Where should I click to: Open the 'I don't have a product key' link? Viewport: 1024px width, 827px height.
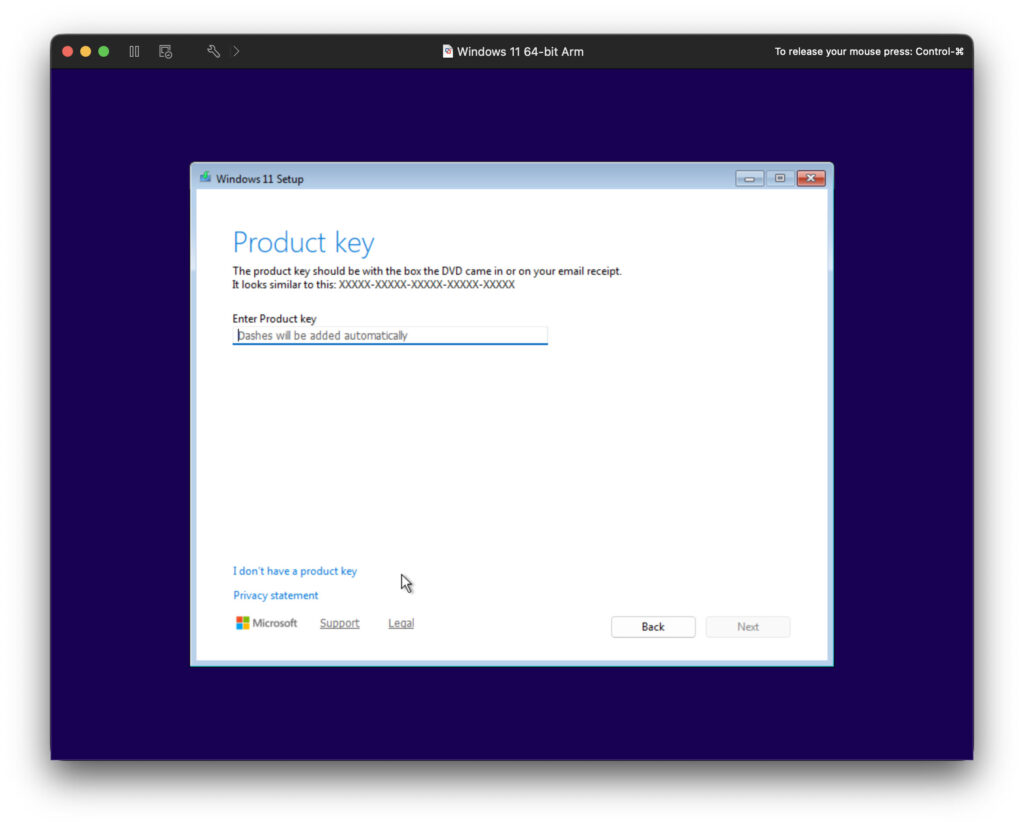pos(295,570)
